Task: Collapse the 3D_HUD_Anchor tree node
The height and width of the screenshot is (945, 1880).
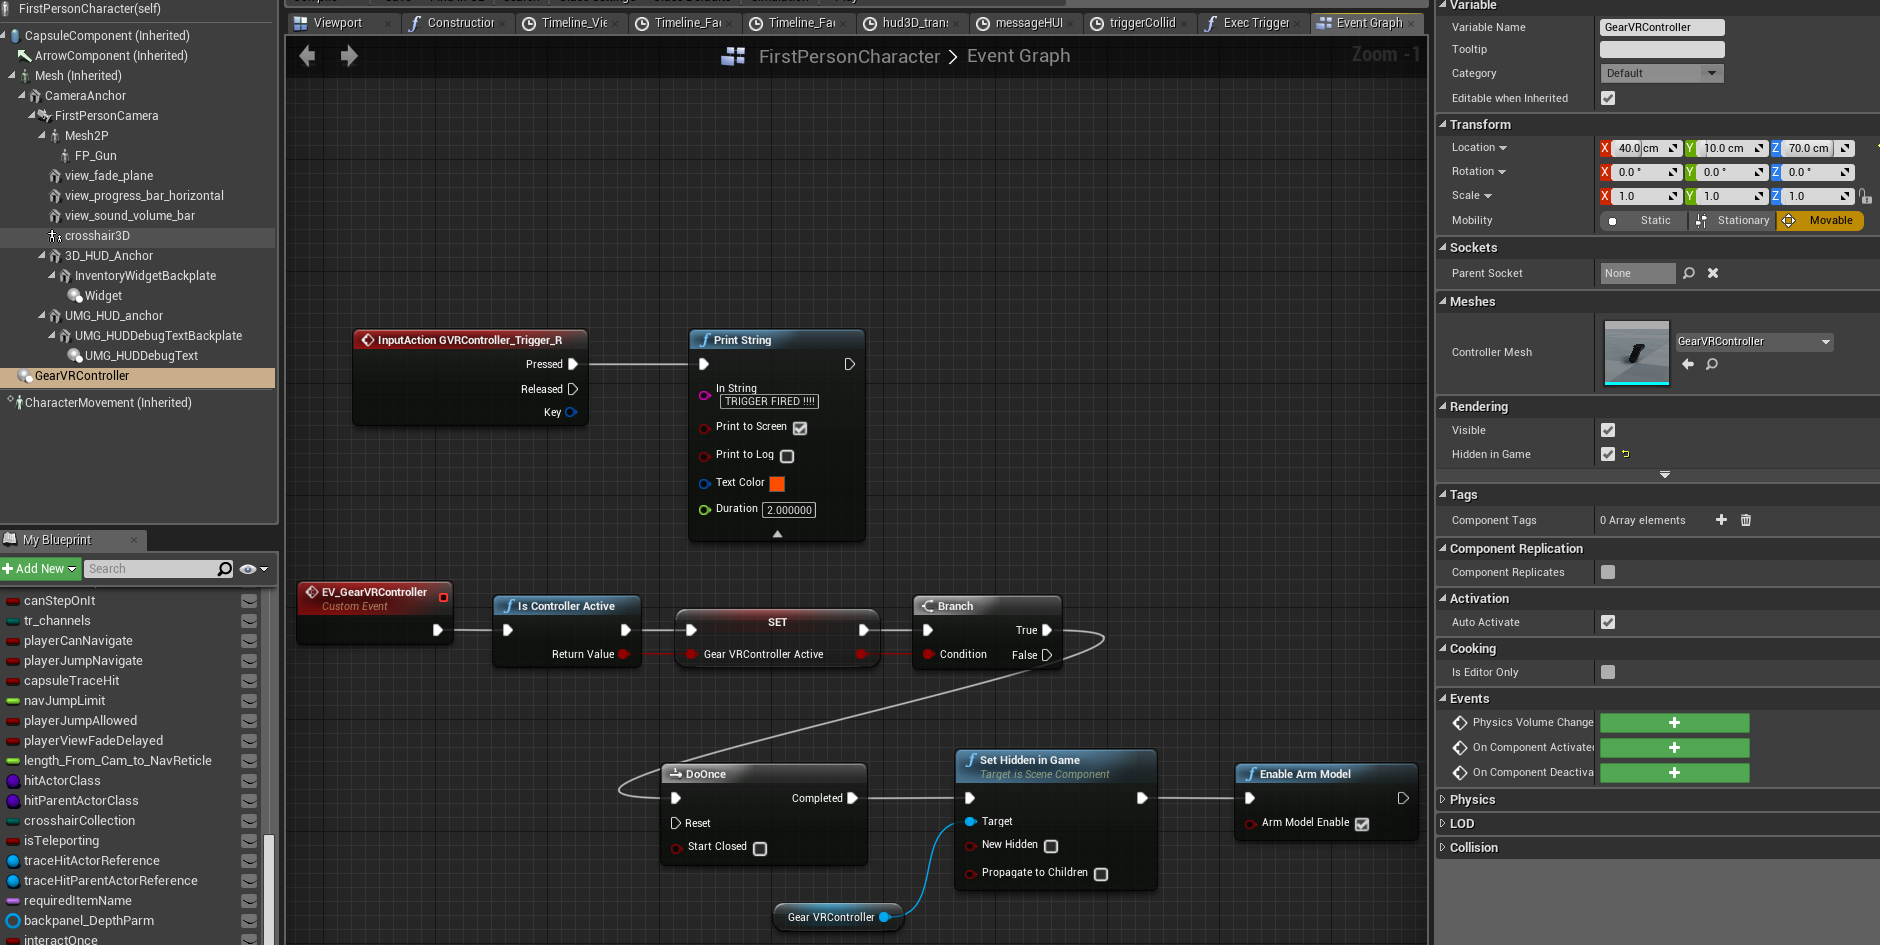Action: pyautogui.click(x=42, y=256)
